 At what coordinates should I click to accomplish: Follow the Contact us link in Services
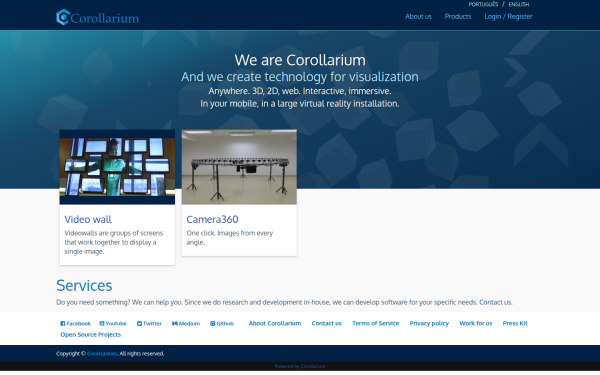coord(495,302)
